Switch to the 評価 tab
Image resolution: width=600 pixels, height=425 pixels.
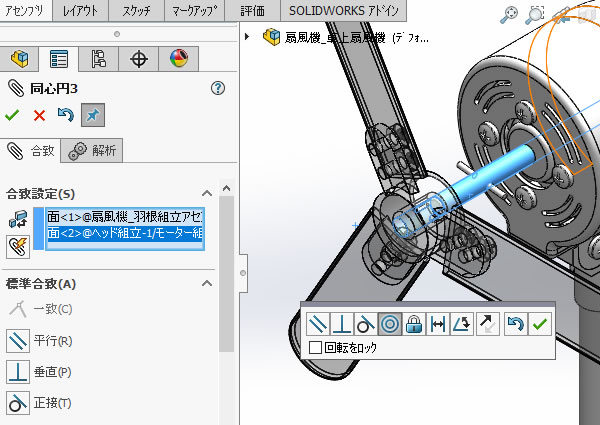click(253, 11)
